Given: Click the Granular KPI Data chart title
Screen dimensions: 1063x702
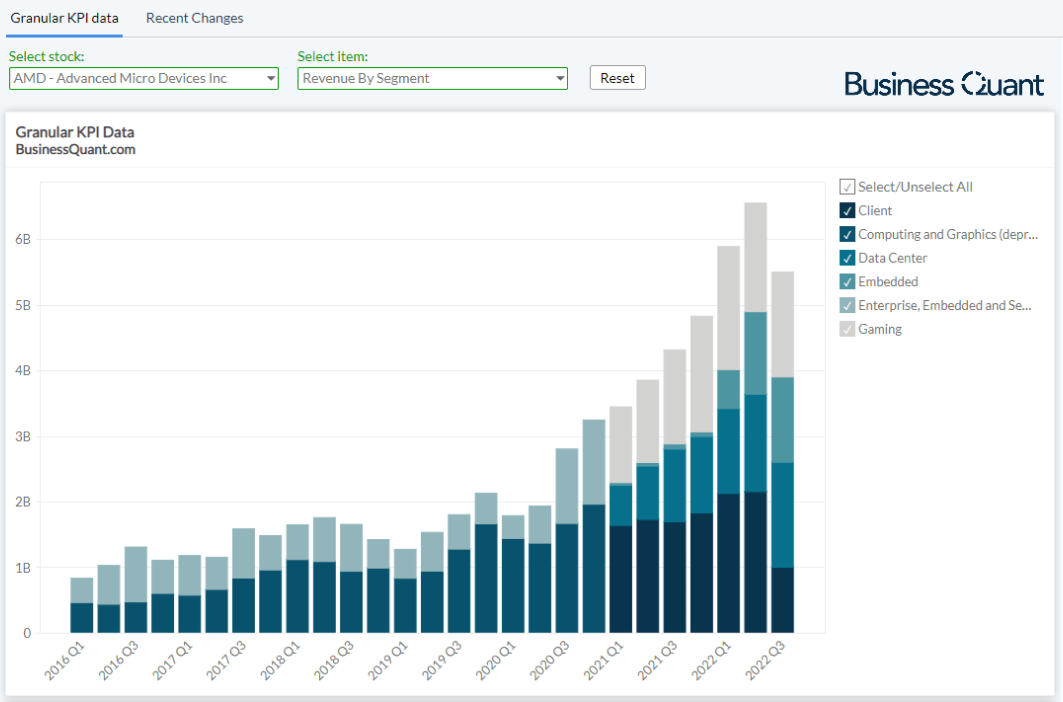Looking at the screenshot, I should [74, 132].
